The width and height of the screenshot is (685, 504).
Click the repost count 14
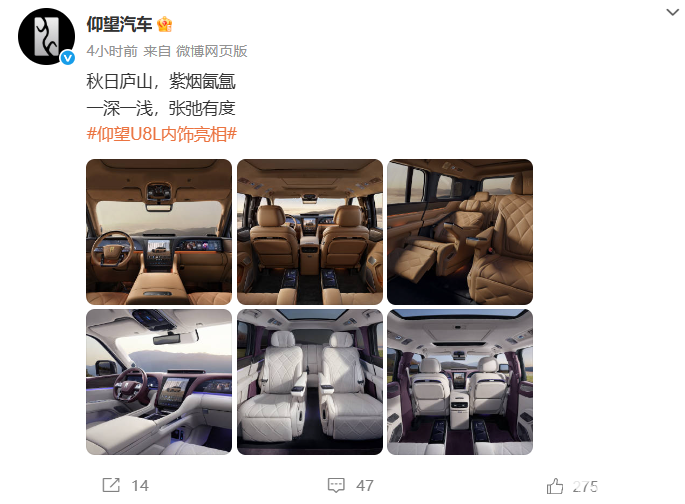click(140, 486)
